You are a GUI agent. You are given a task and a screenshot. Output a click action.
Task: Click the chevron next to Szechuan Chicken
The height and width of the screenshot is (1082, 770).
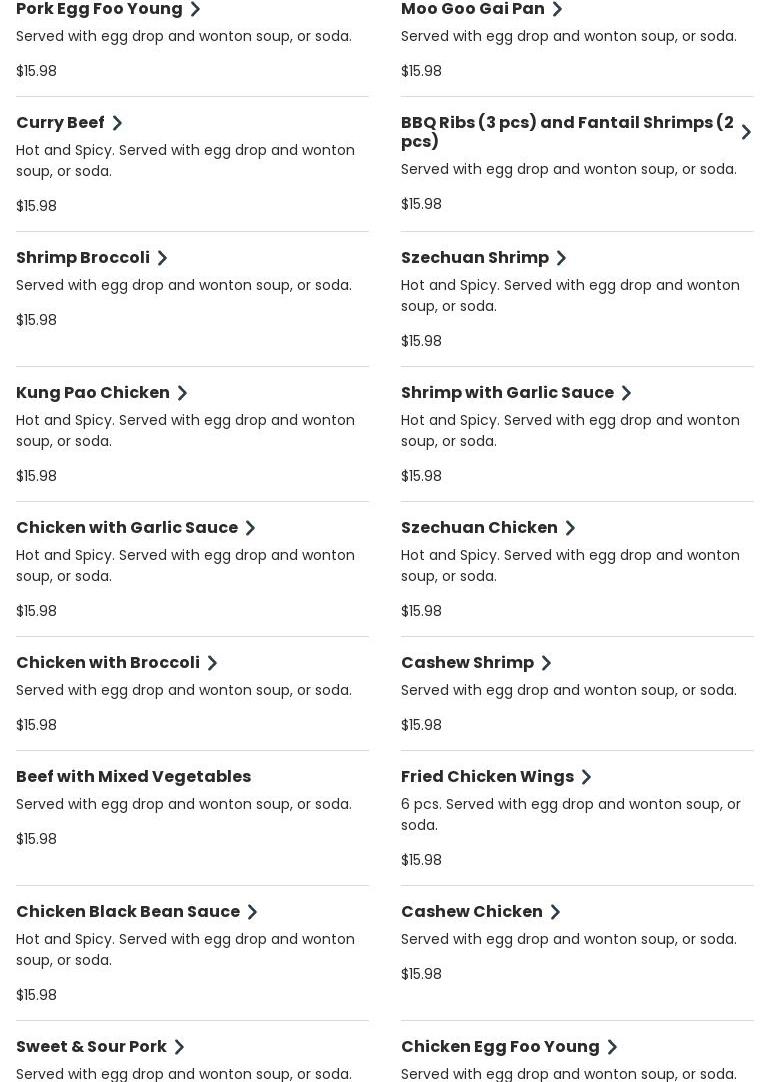(570, 528)
